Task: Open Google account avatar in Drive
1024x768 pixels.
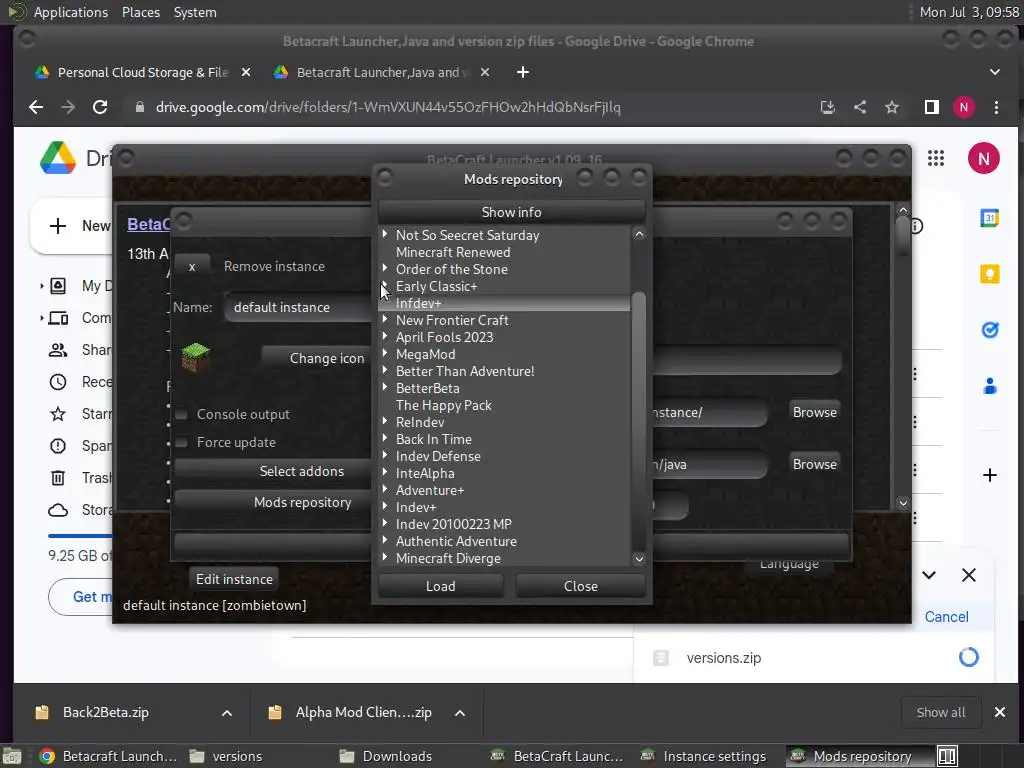Action: point(984,158)
